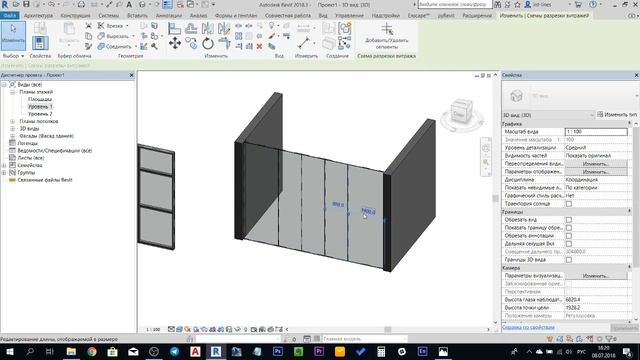
Task: Click the Align tool icon
Action: (x=175, y=28)
